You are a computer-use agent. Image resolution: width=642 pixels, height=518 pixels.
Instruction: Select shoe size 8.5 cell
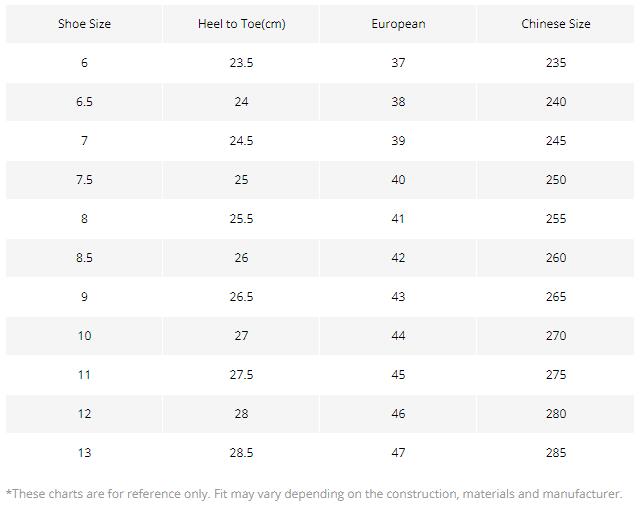pyautogui.click(x=84, y=258)
